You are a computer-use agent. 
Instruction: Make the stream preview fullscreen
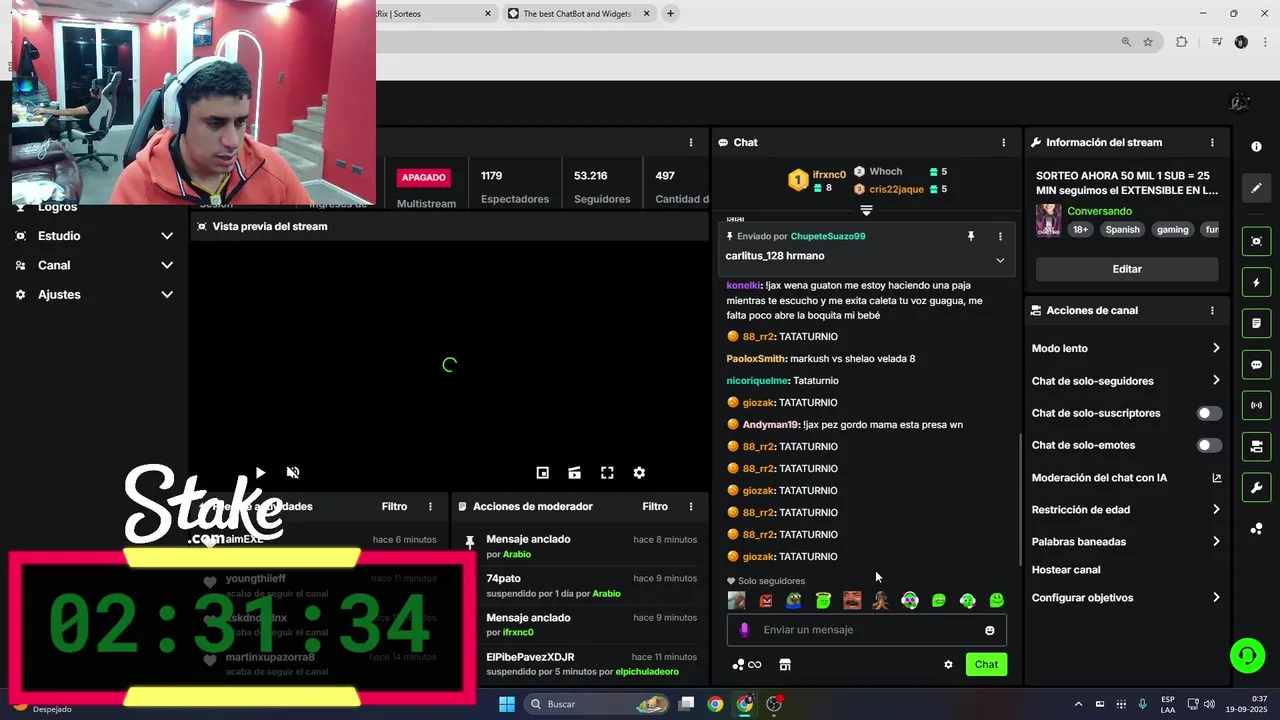pos(607,473)
